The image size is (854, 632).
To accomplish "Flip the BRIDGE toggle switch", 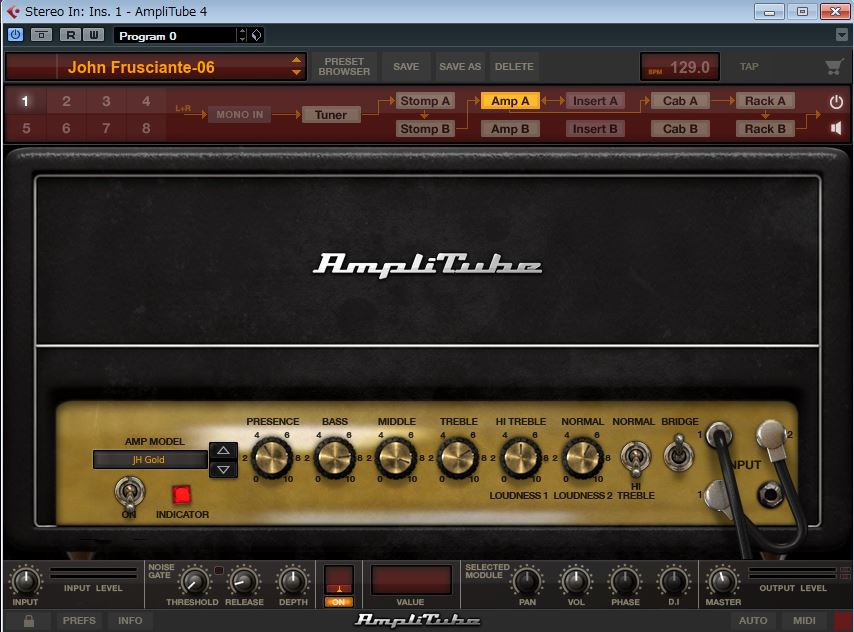I will point(679,452).
